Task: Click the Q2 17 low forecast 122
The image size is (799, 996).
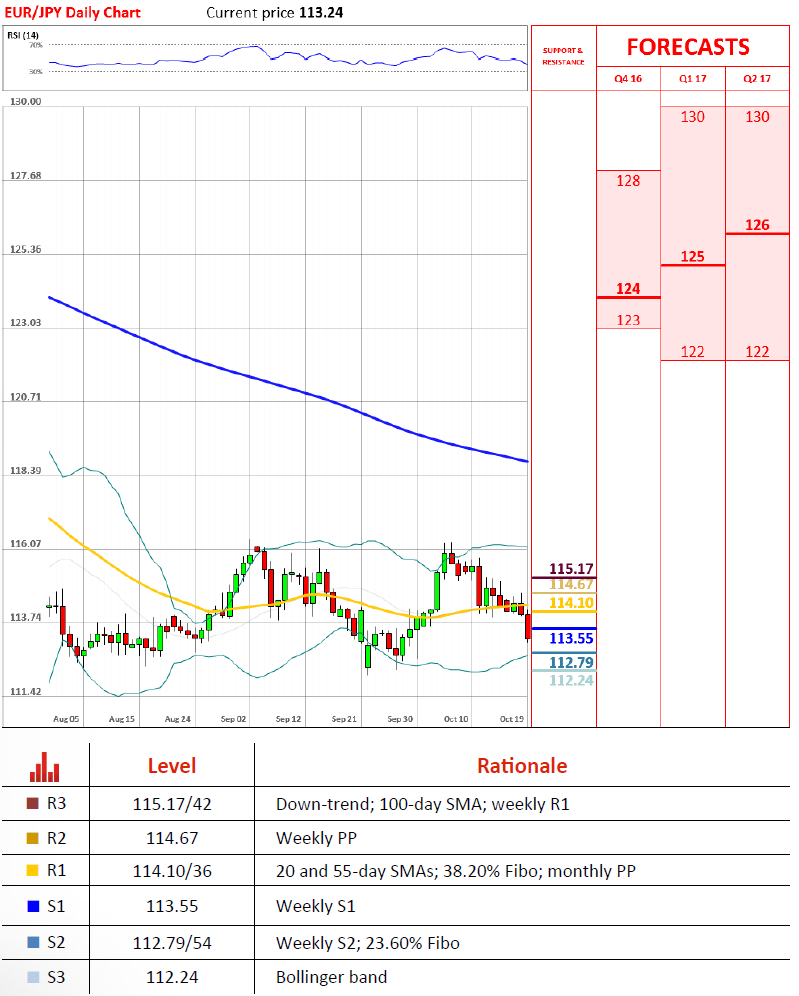Action: point(757,352)
